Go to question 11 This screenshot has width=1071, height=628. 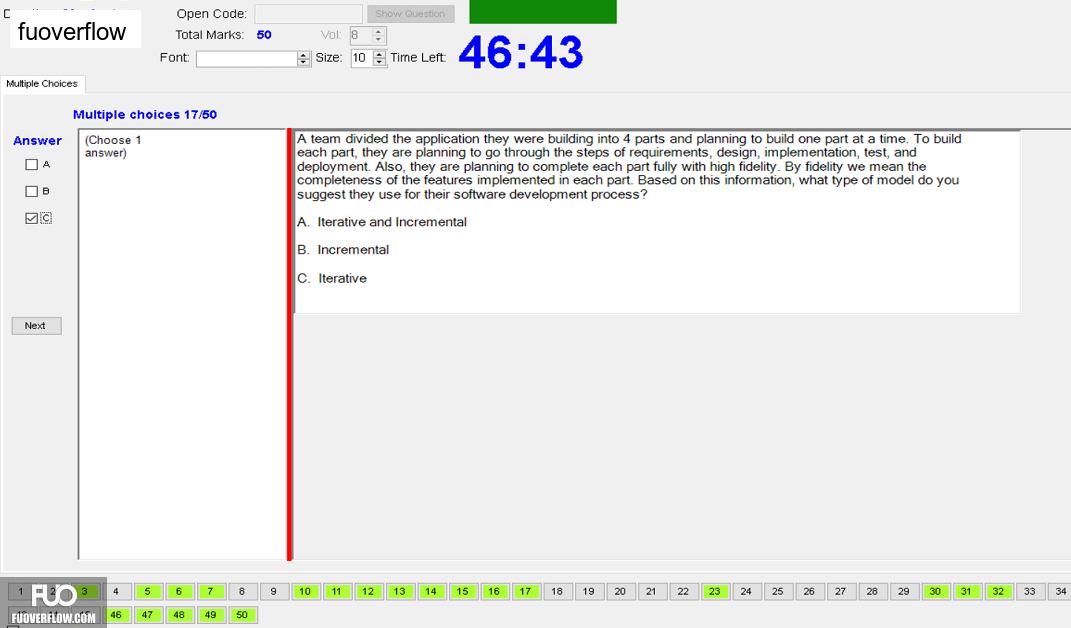pyautogui.click(x=336, y=591)
